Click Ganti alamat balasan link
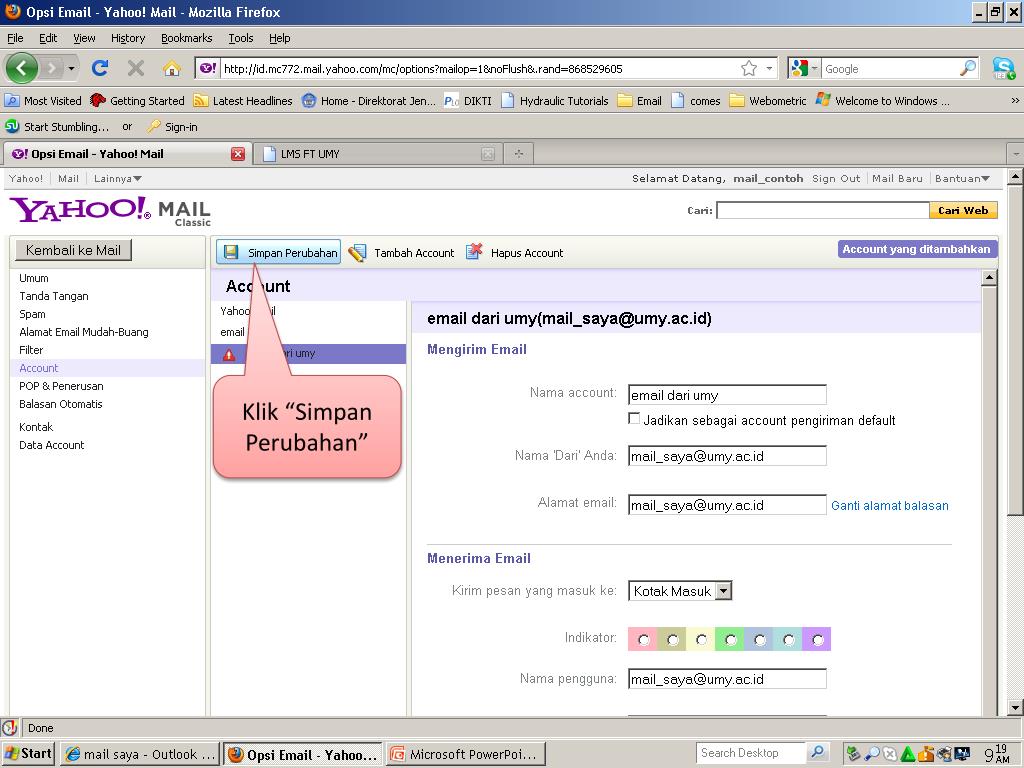The width and height of the screenshot is (1024, 768). [889, 505]
